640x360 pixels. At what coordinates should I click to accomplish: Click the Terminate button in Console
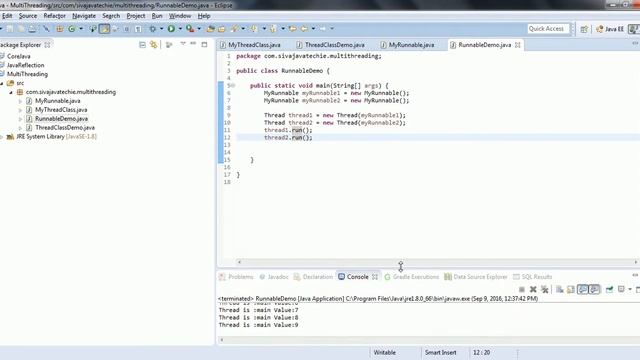(522, 289)
